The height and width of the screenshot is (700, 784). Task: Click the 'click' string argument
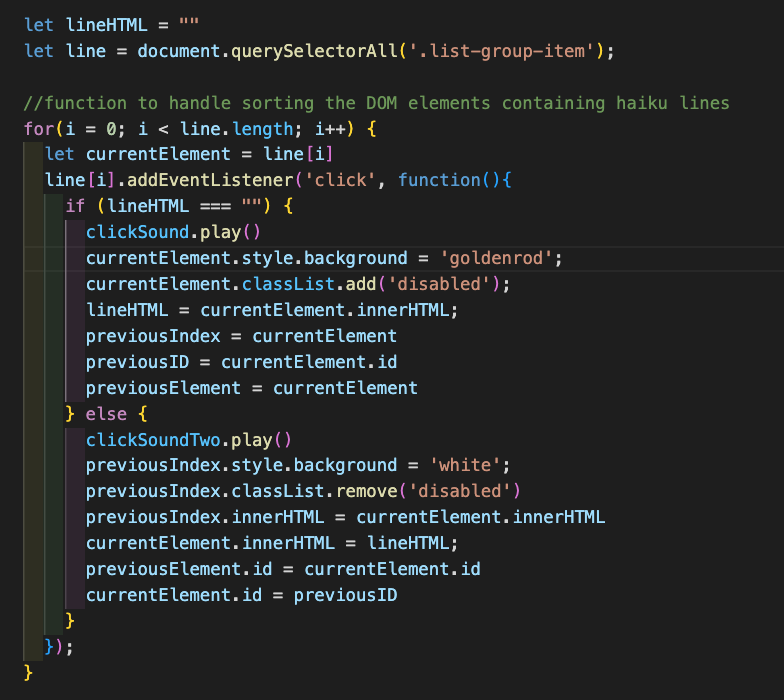[x=340, y=180]
